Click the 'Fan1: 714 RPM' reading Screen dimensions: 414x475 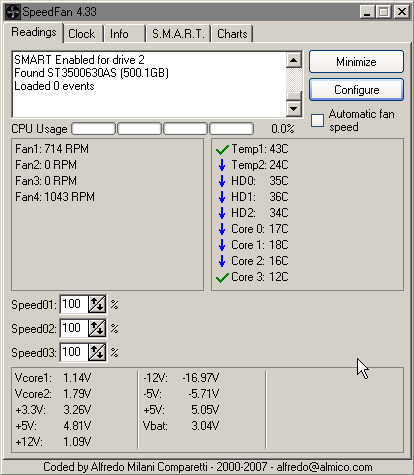[52, 149]
